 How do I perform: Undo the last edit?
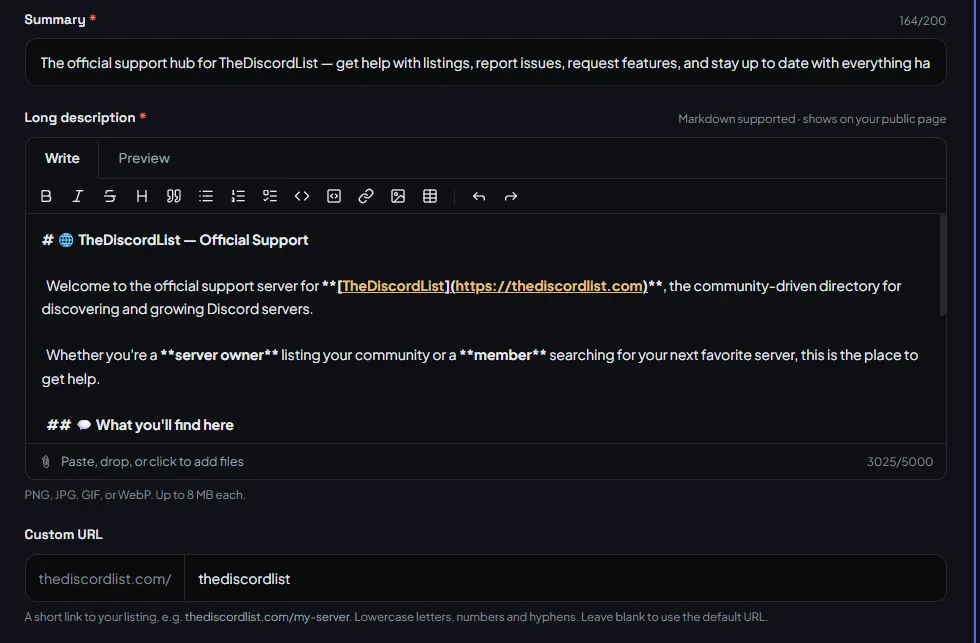[479, 196]
